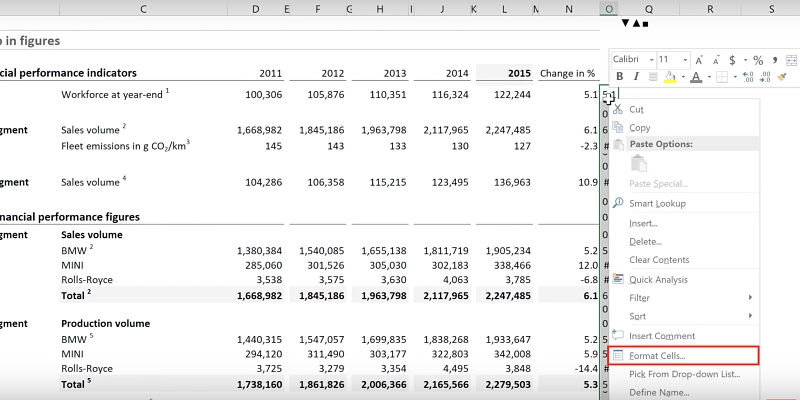Click Insert Comment in the context menu
This screenshot has width=800, height=400.
tap(662, 336)
